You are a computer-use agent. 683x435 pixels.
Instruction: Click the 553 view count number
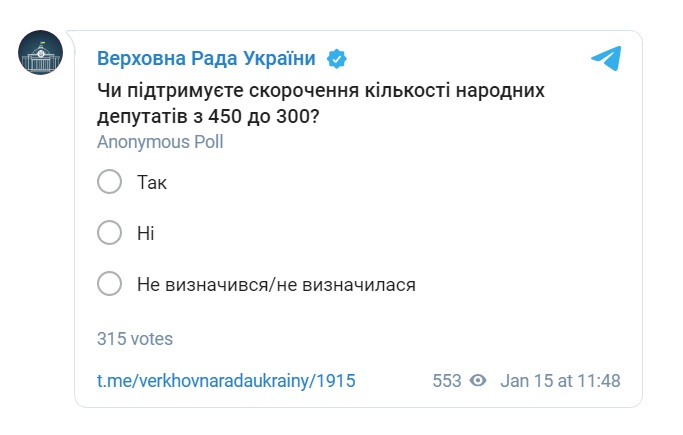tap(447, 381)
